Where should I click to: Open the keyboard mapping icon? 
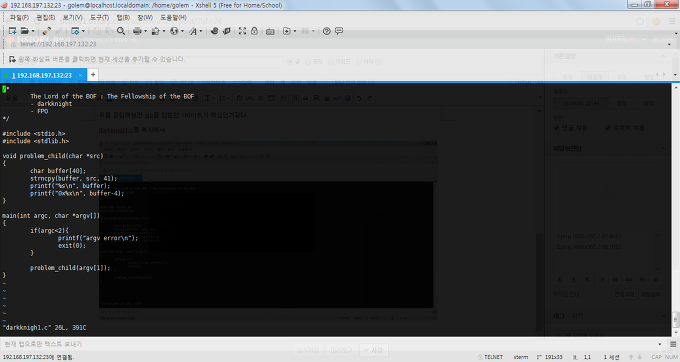pos(270,31)
